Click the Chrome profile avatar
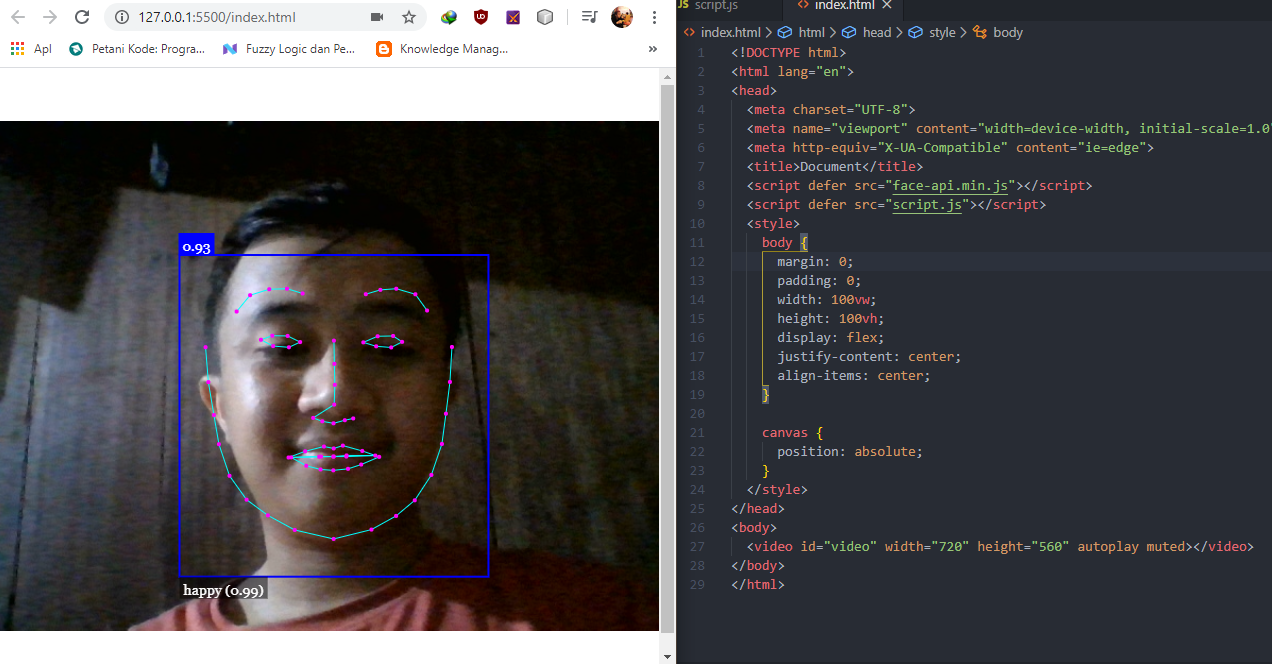The height and width of the screenshot is (664, 1272). [621, 17]
